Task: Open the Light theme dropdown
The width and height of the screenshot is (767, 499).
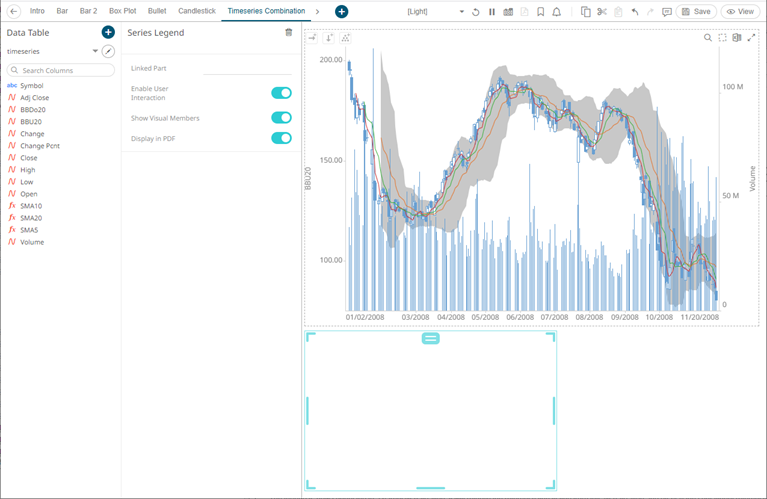Action: pos(461,12)
